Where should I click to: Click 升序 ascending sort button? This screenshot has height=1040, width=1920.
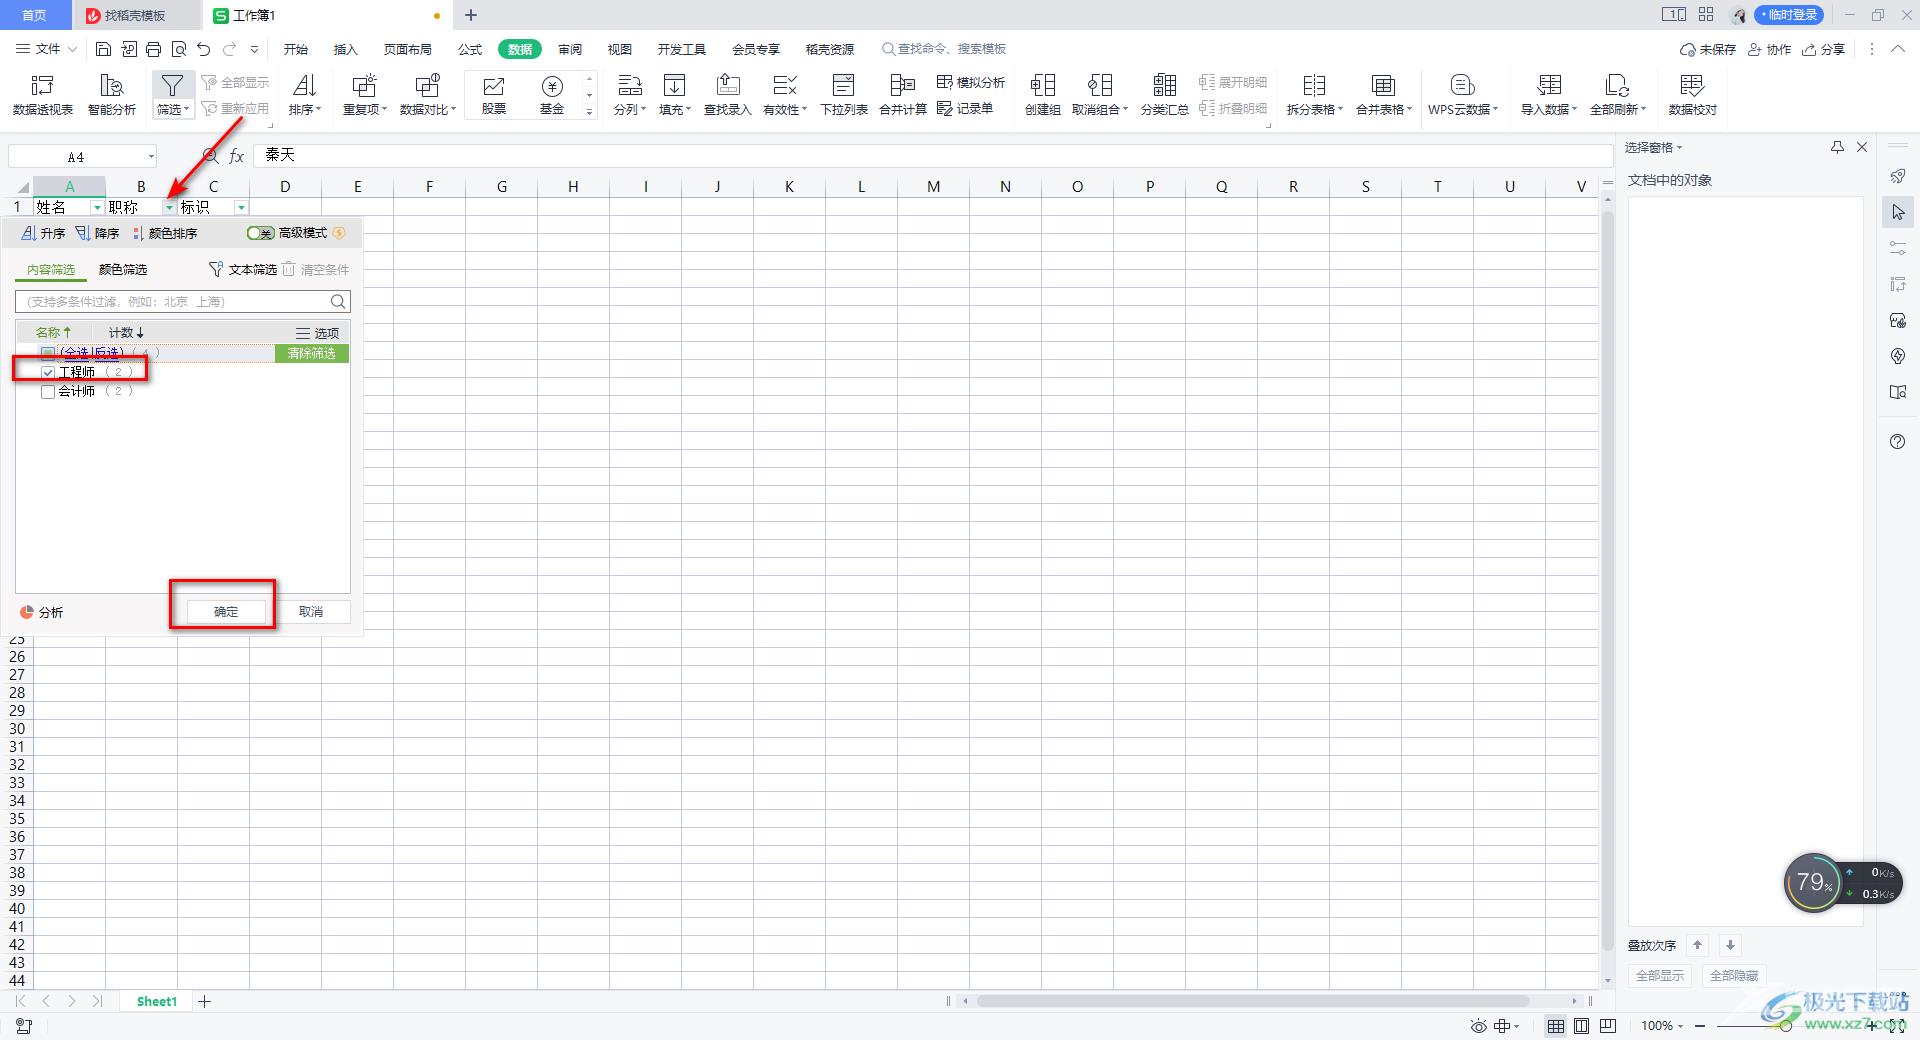43,233
